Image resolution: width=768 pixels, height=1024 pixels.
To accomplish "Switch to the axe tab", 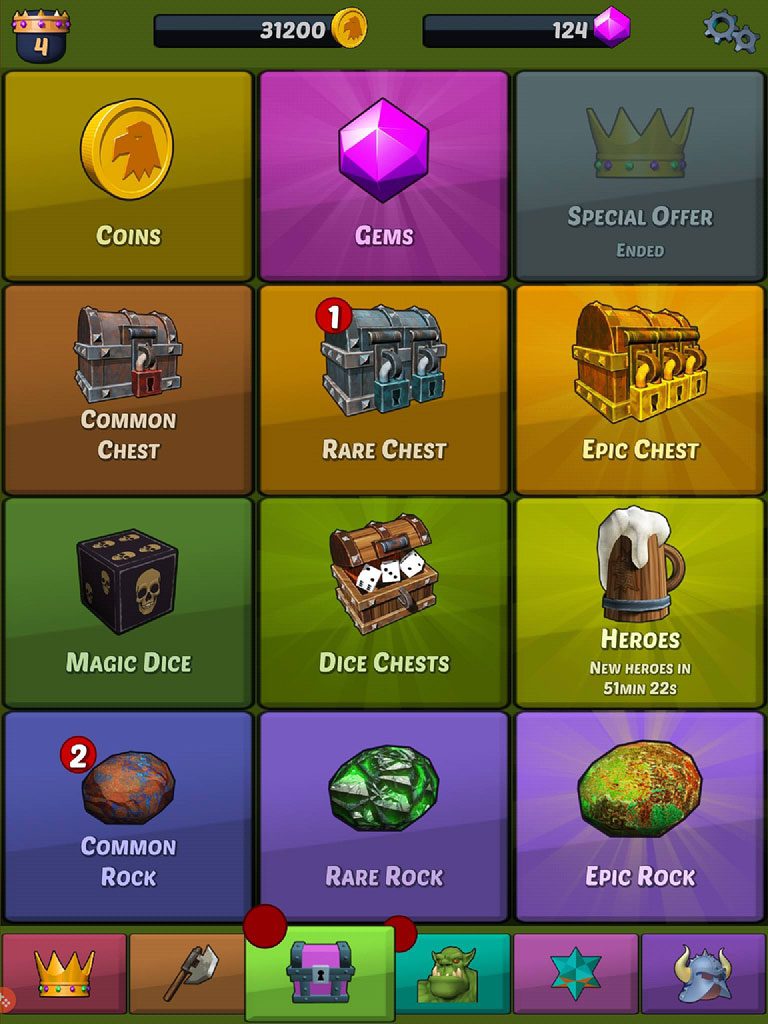I will tap(189, 974).
